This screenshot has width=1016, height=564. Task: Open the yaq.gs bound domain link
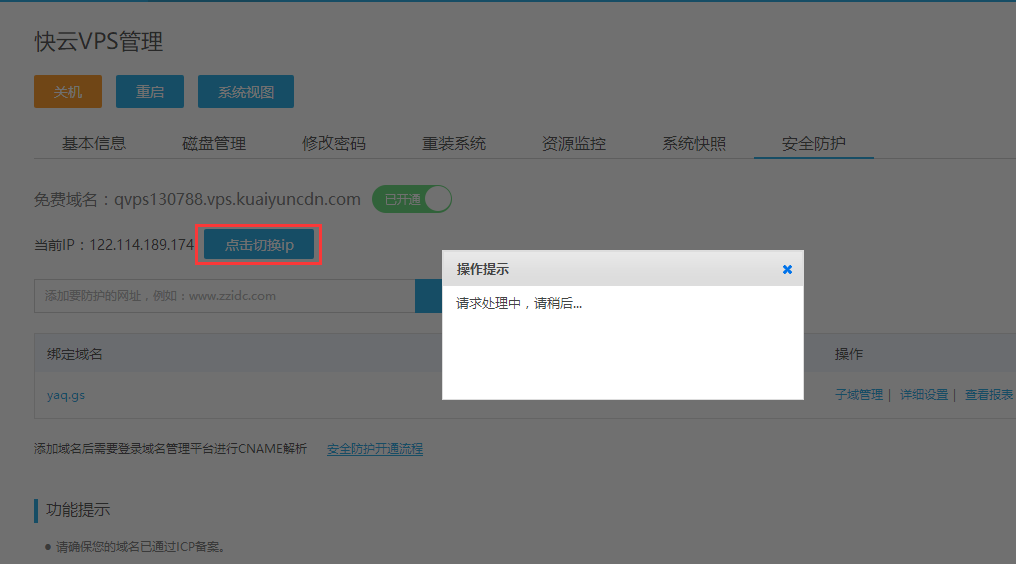[x=66, y=395]
